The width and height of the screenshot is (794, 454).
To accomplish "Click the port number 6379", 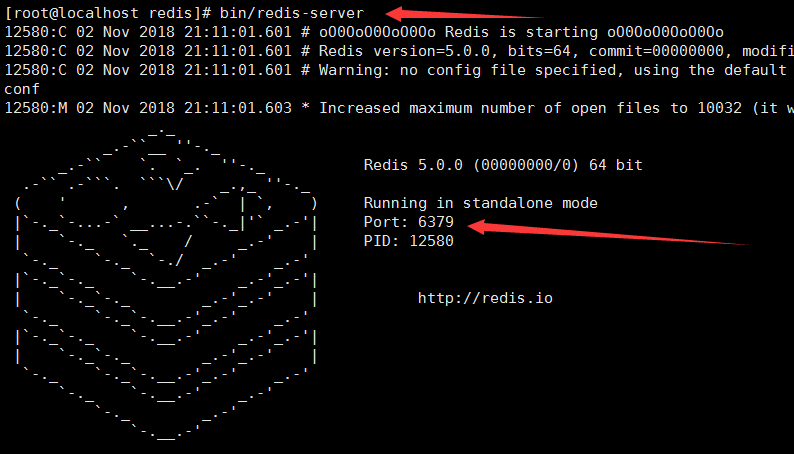I will pos(435,222).
